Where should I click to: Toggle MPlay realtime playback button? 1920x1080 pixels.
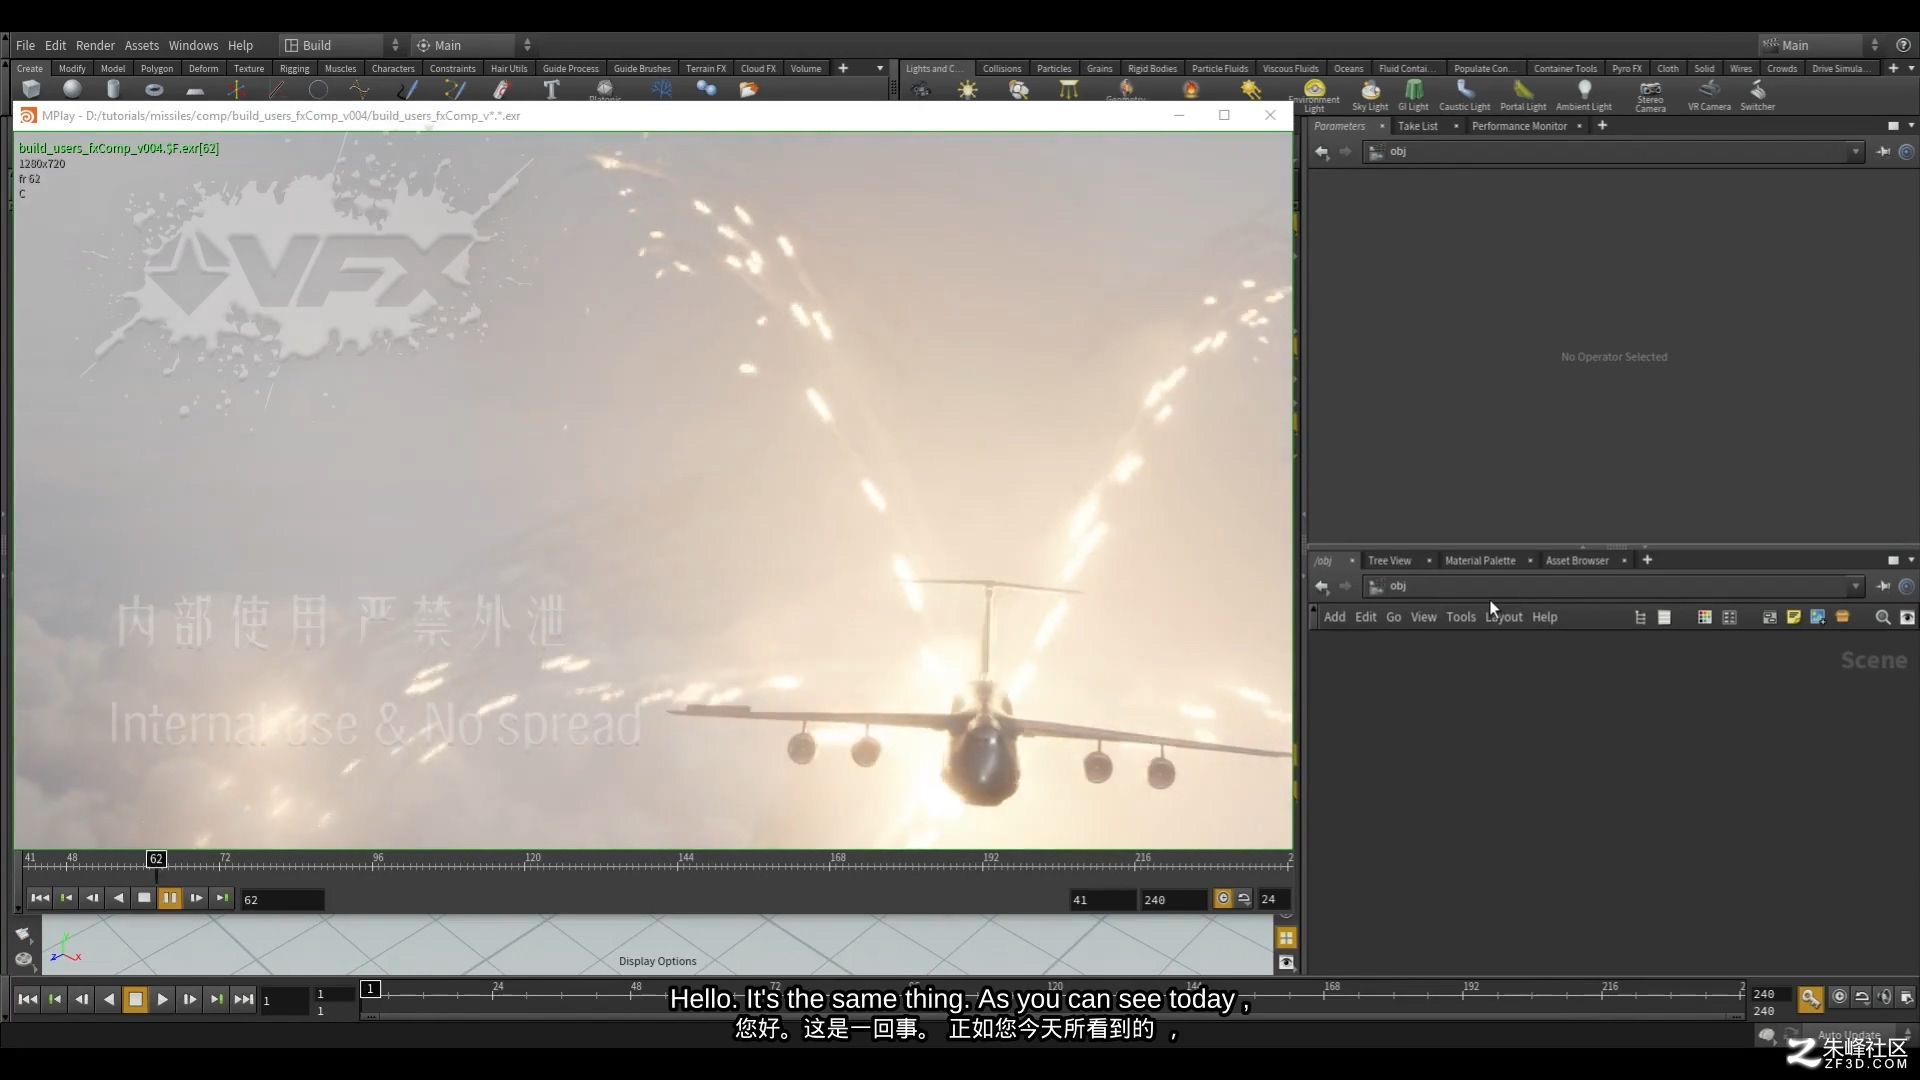point(1223,899)
